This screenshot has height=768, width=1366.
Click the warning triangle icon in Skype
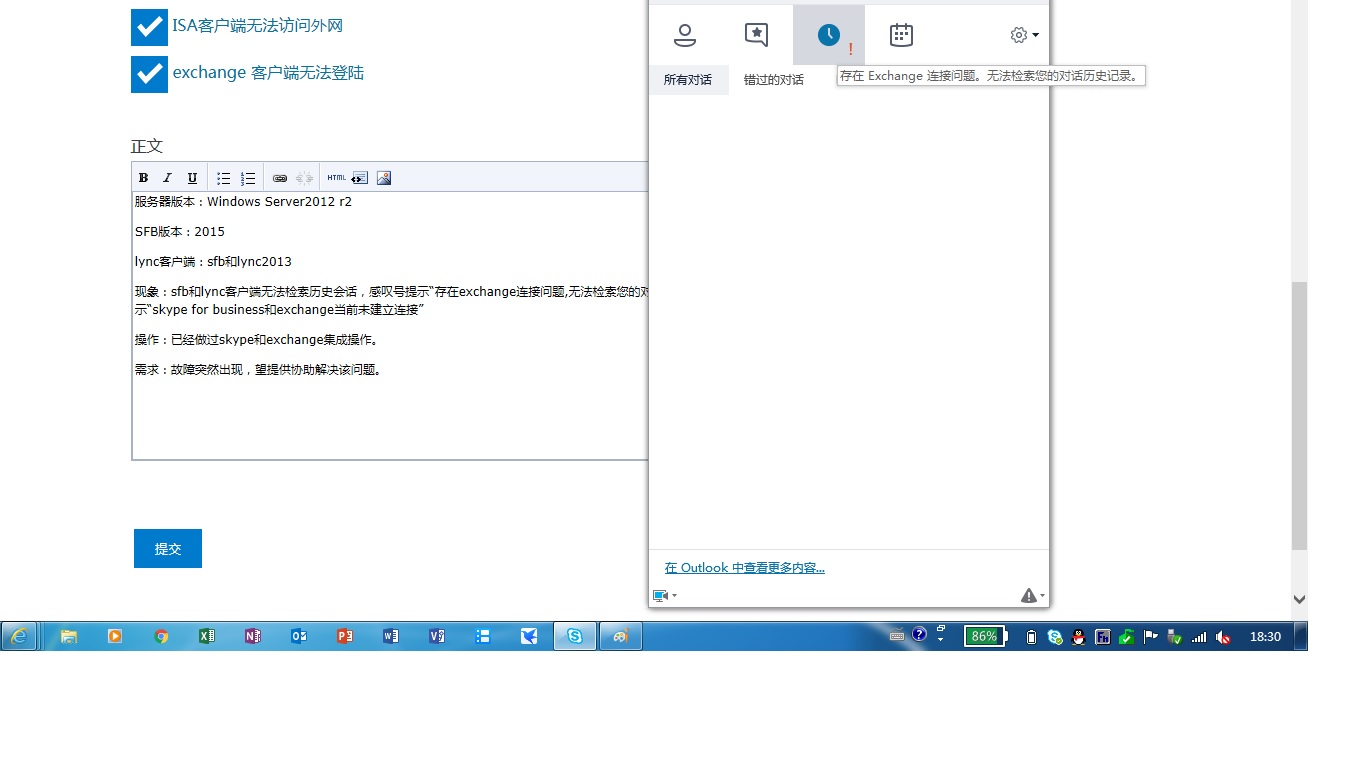pyautogui.click(x=1029, y=595)
